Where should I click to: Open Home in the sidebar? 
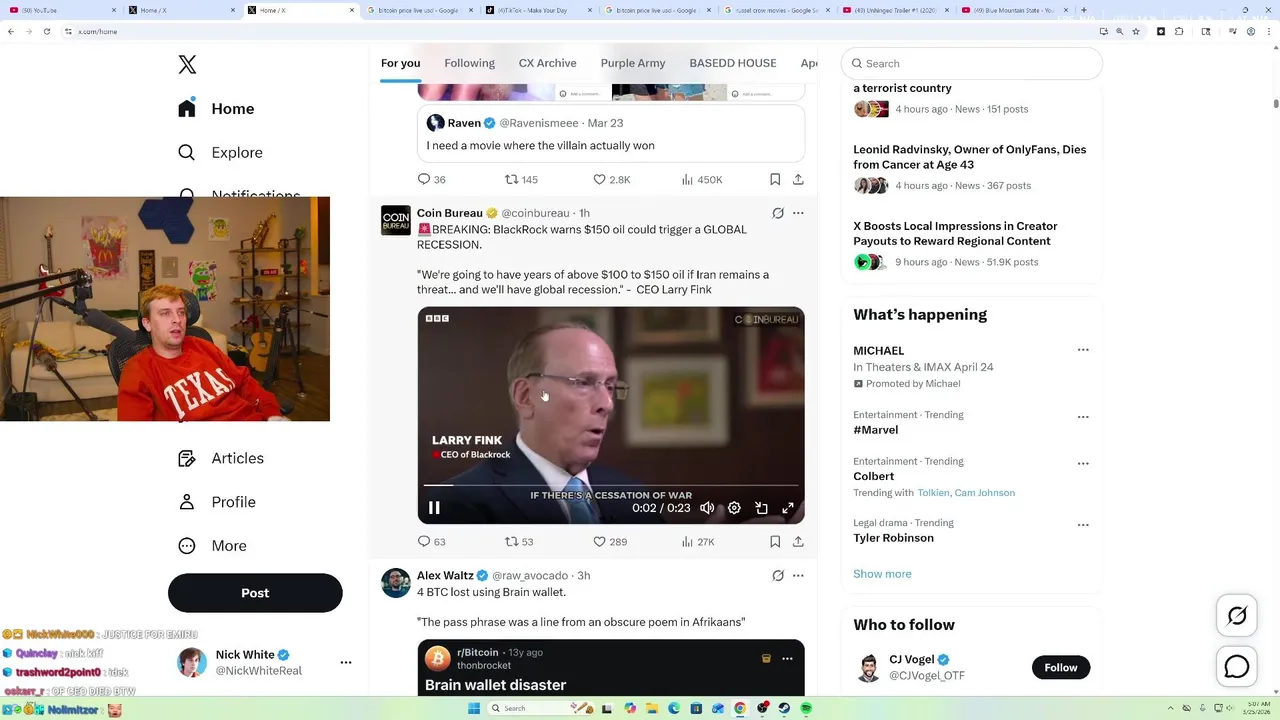(217, 109)
